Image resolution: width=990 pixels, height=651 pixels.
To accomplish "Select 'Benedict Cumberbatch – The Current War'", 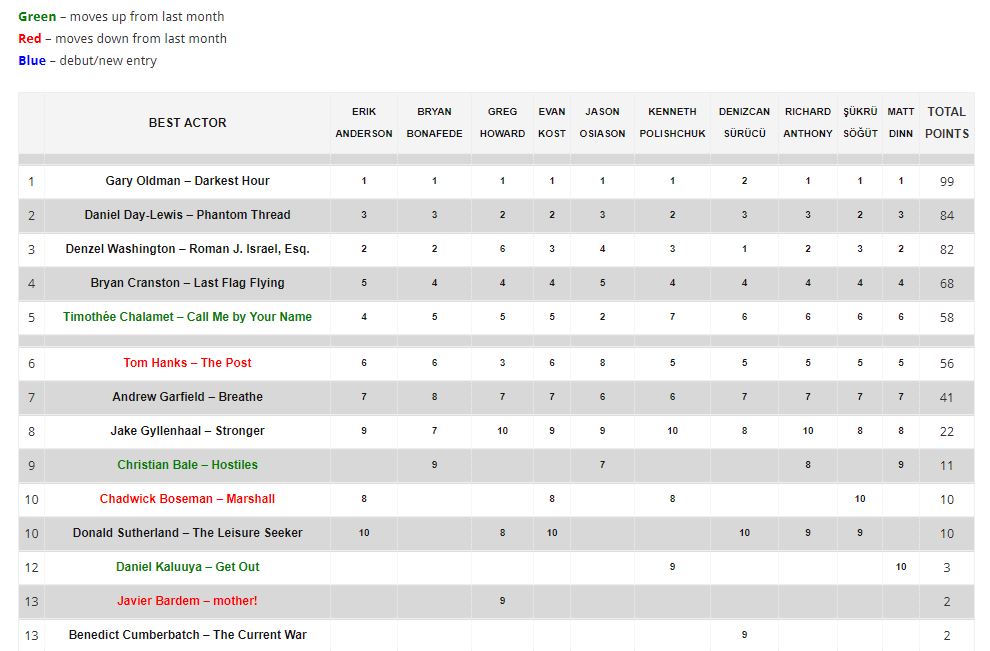I will 188,635.
